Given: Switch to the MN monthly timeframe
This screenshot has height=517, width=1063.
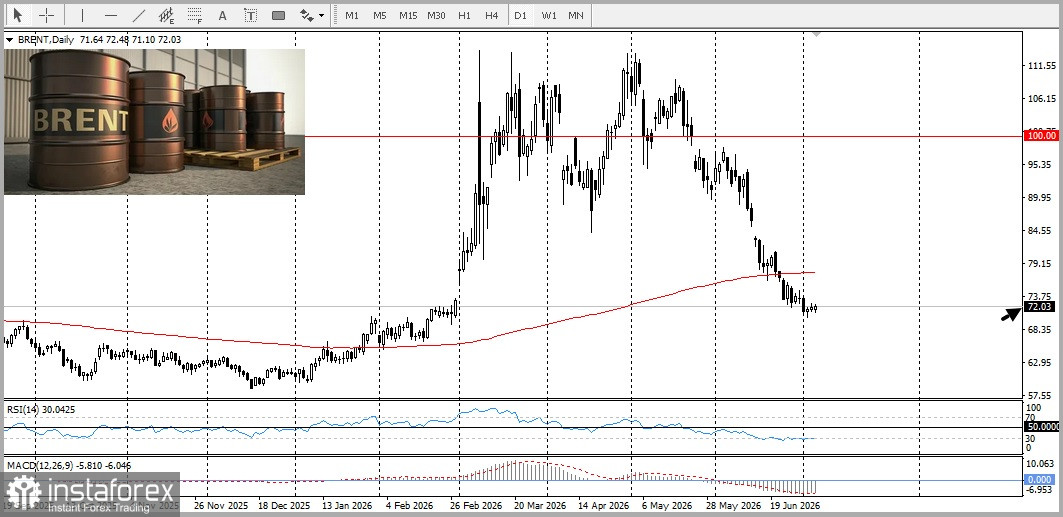Looking at the screenshot, I should click(576, 15).
